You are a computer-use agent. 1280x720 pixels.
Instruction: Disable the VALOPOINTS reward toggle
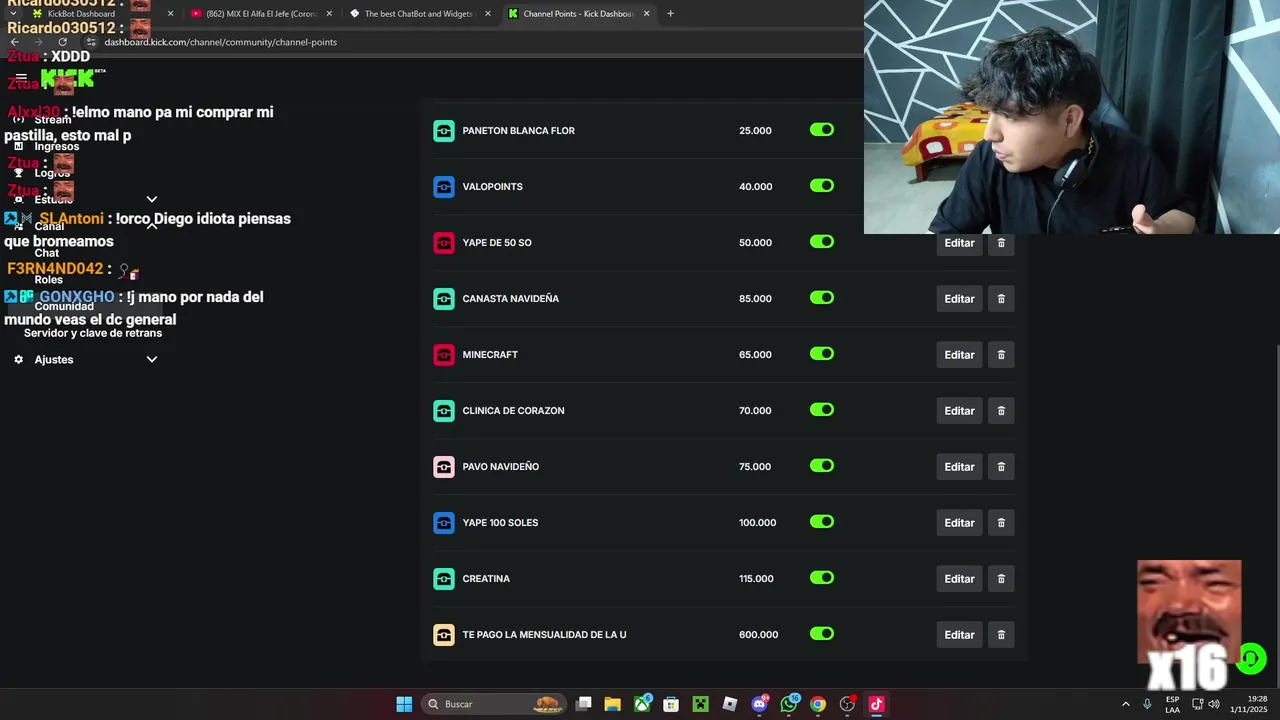tap(822, 186)
